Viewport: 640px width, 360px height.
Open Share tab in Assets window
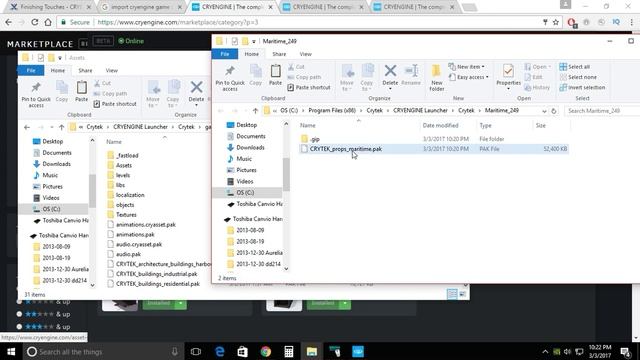click(x=85, y=70)
